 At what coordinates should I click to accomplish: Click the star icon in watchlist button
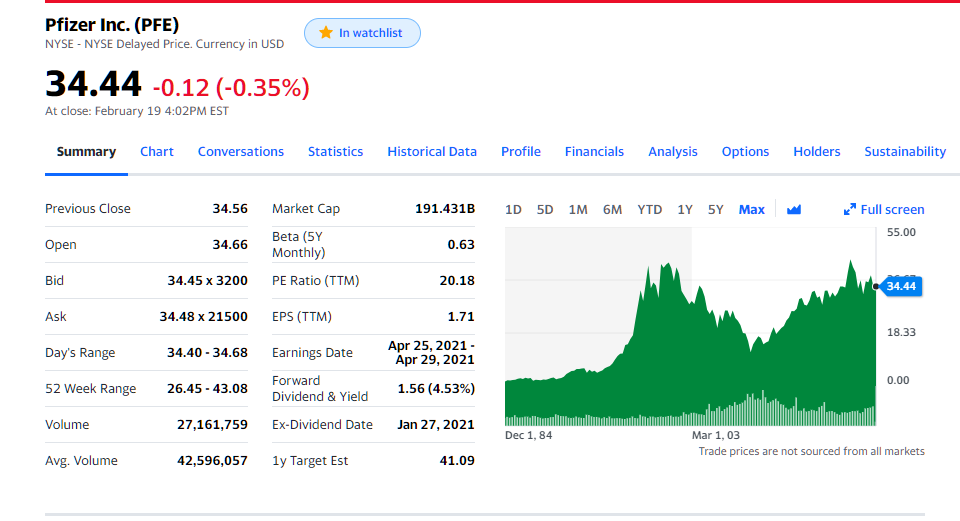(326, 32)
